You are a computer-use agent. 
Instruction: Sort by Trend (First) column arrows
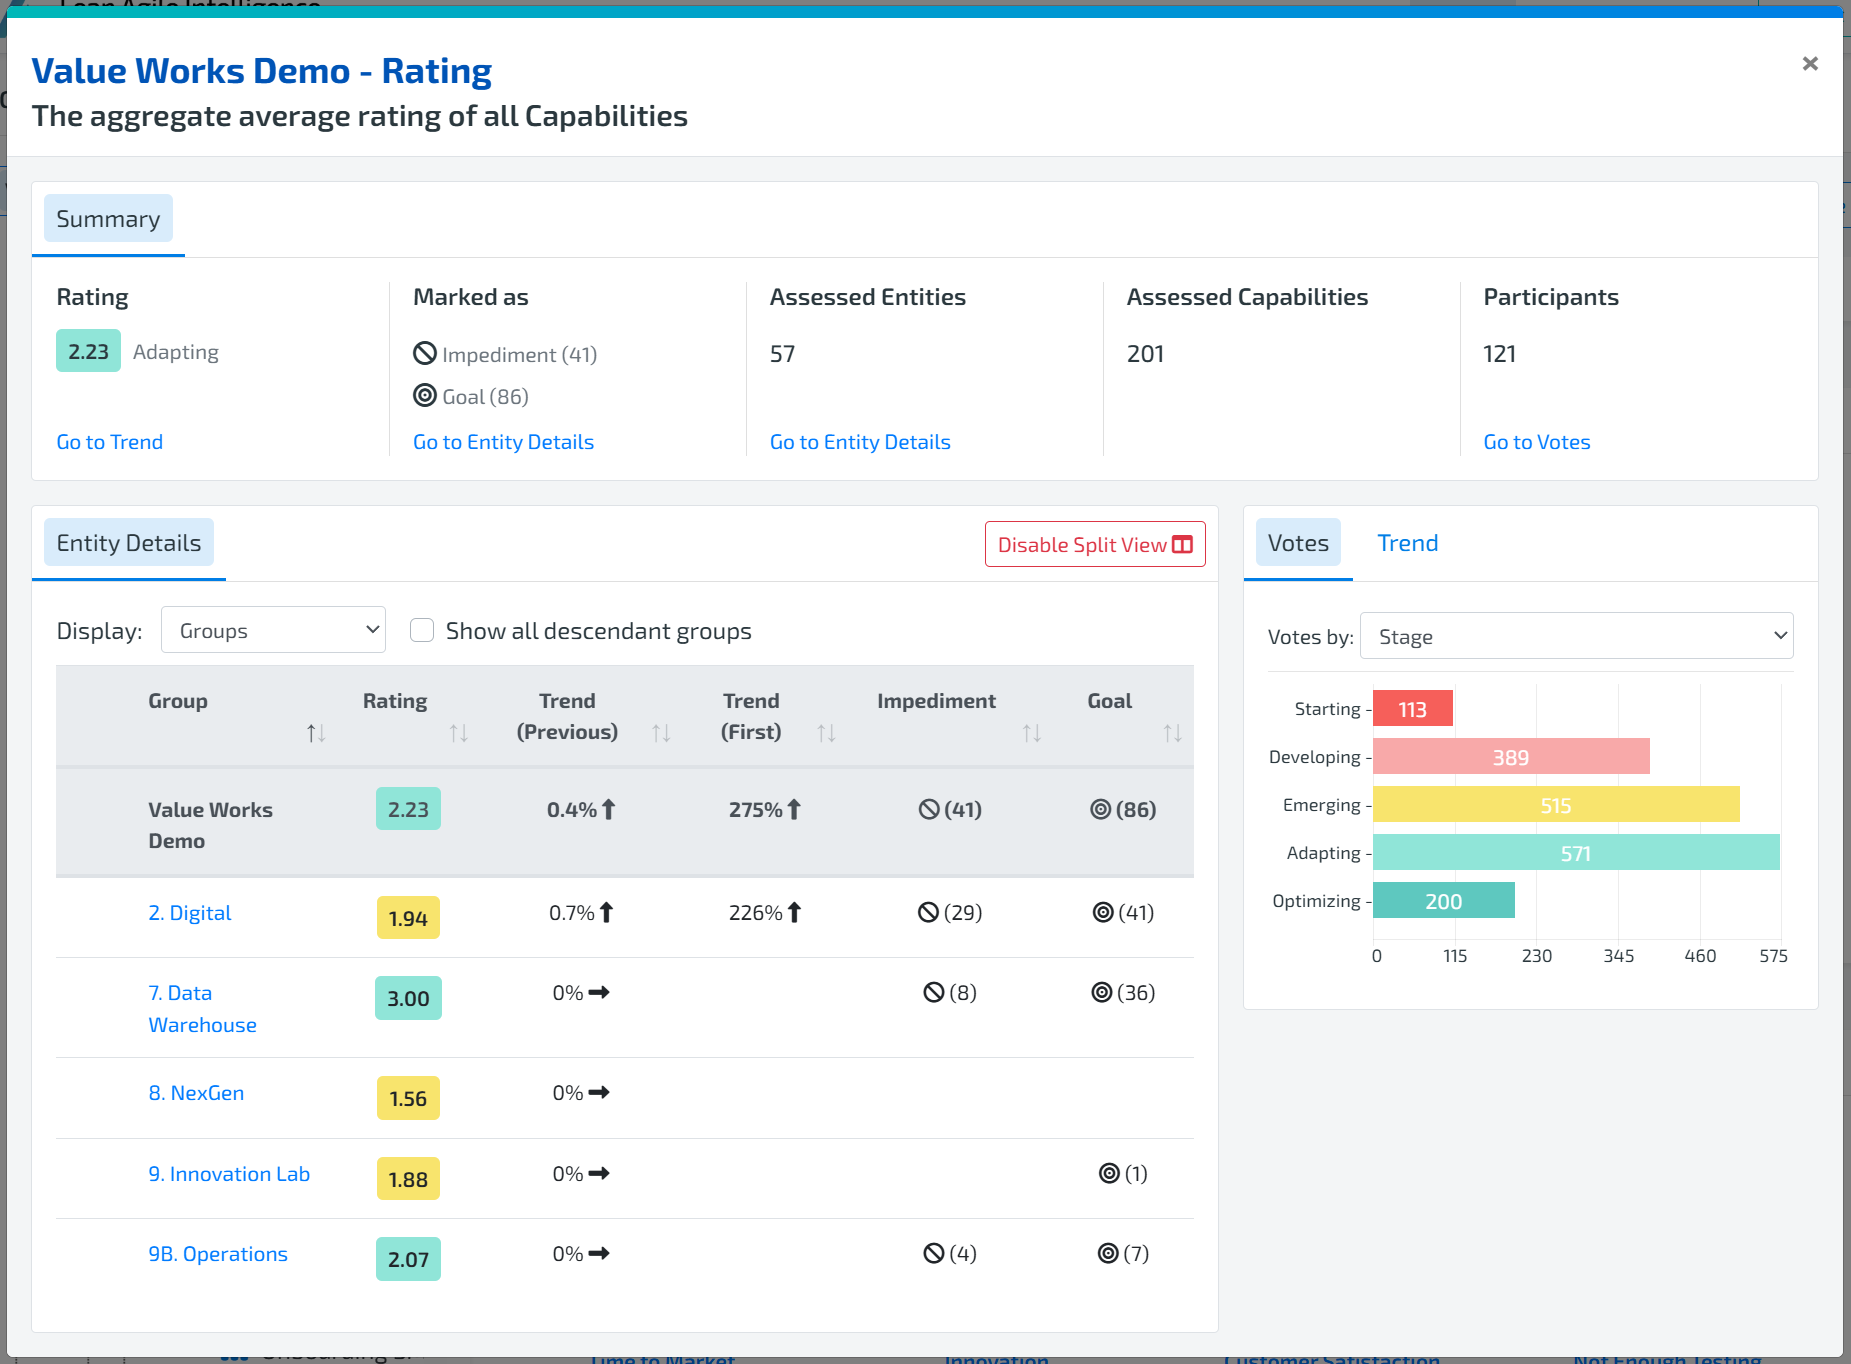[826, 733]
